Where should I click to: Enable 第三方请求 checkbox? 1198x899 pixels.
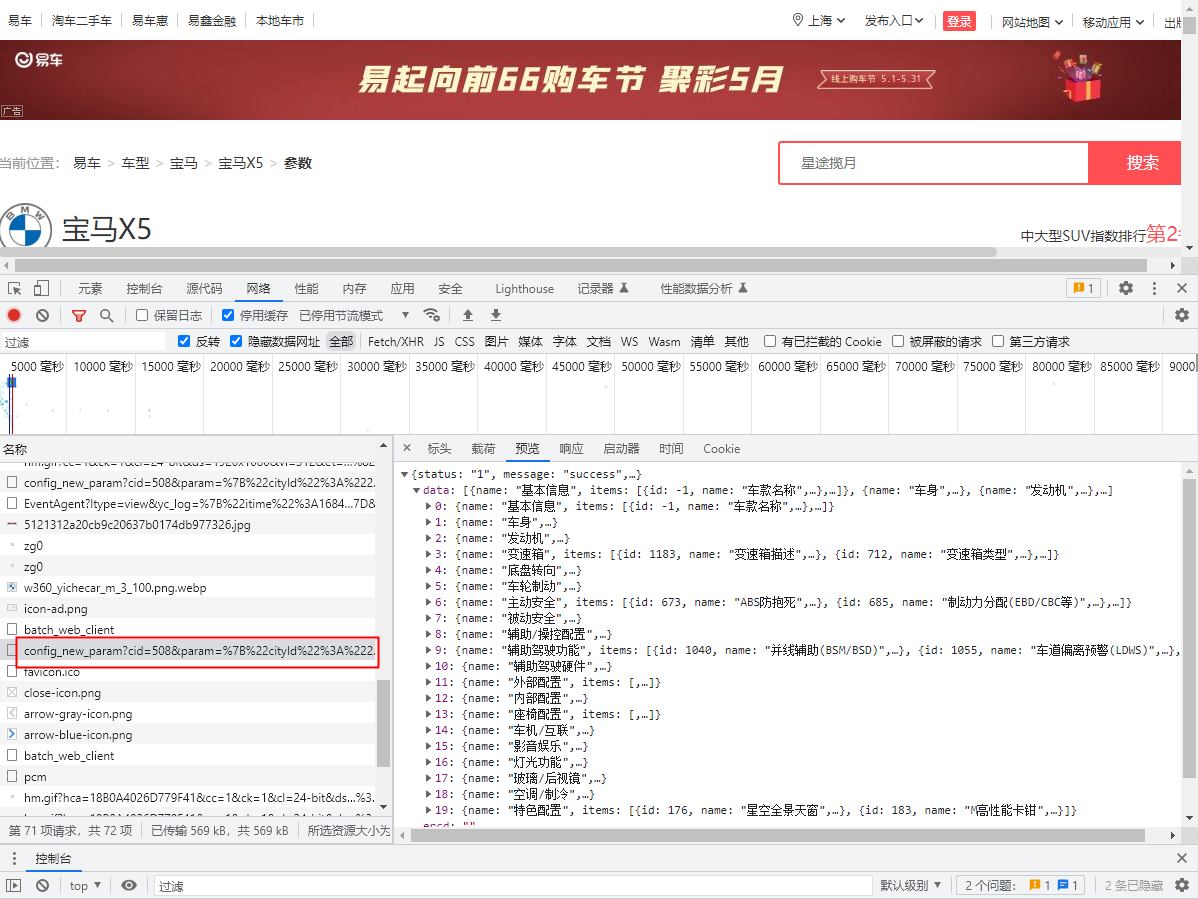pos(998,341)
